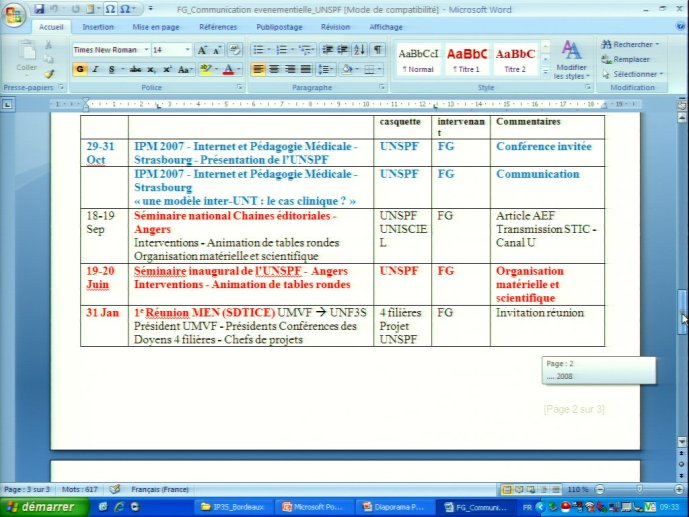Image resolution: width=689 pixels, height=517 pixels.
Task: Expand the styles gallery More arrow
Action: pyautogui.click(x=545, y=73)
